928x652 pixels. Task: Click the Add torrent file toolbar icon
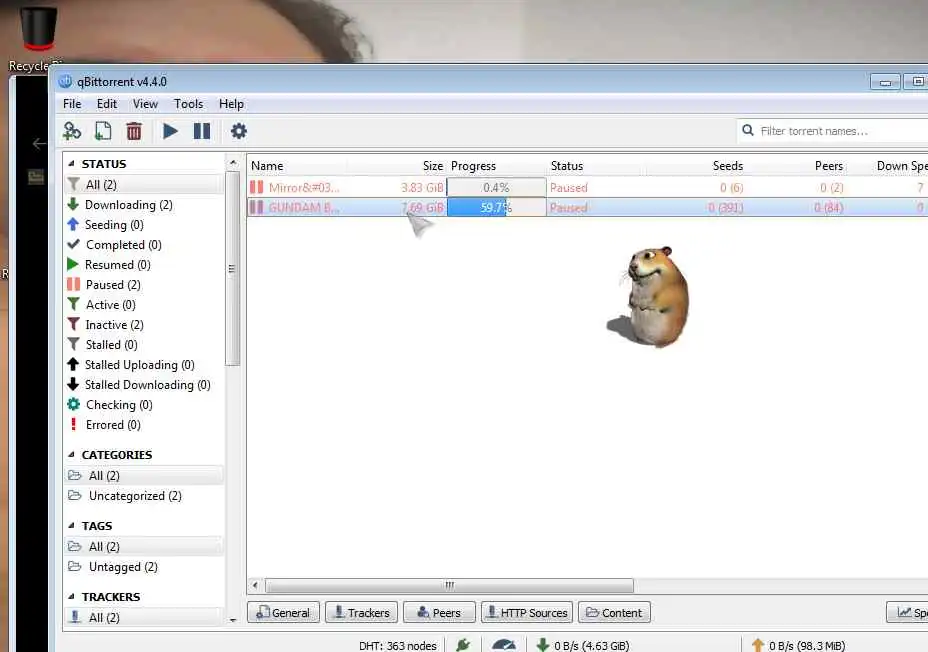(103, 131)
